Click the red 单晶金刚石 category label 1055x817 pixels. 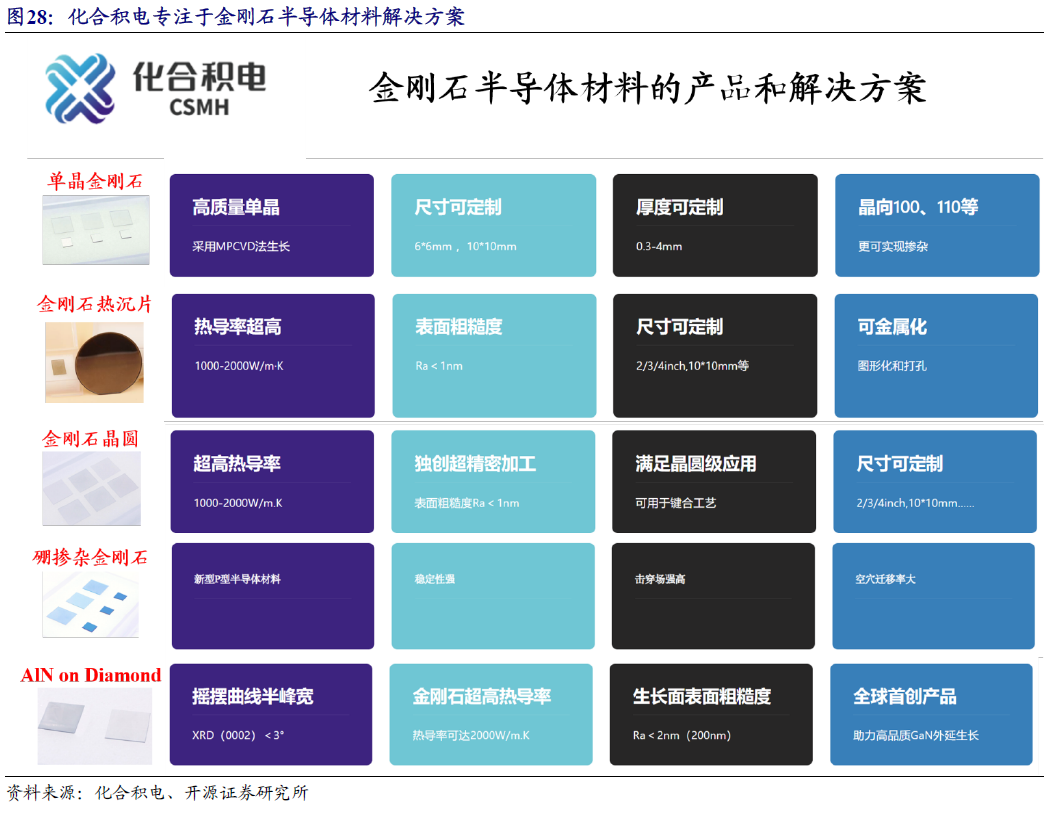(x=95, y=182)
